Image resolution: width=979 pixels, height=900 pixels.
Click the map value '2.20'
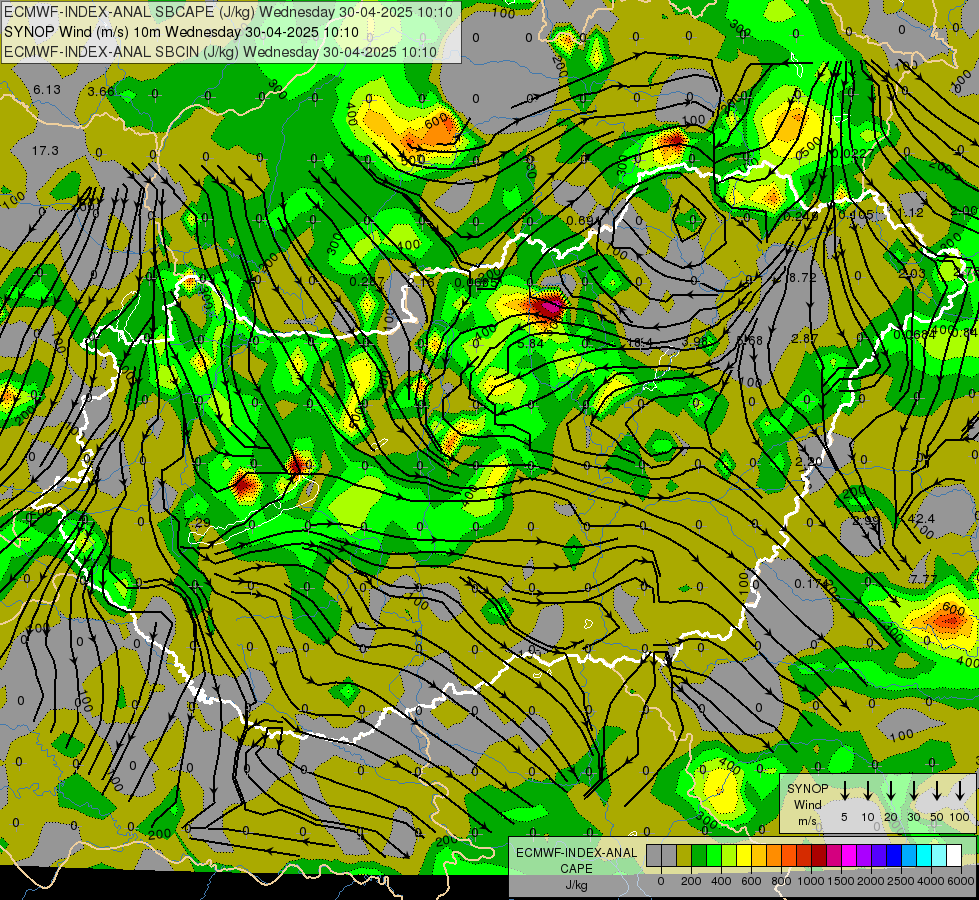809,462
